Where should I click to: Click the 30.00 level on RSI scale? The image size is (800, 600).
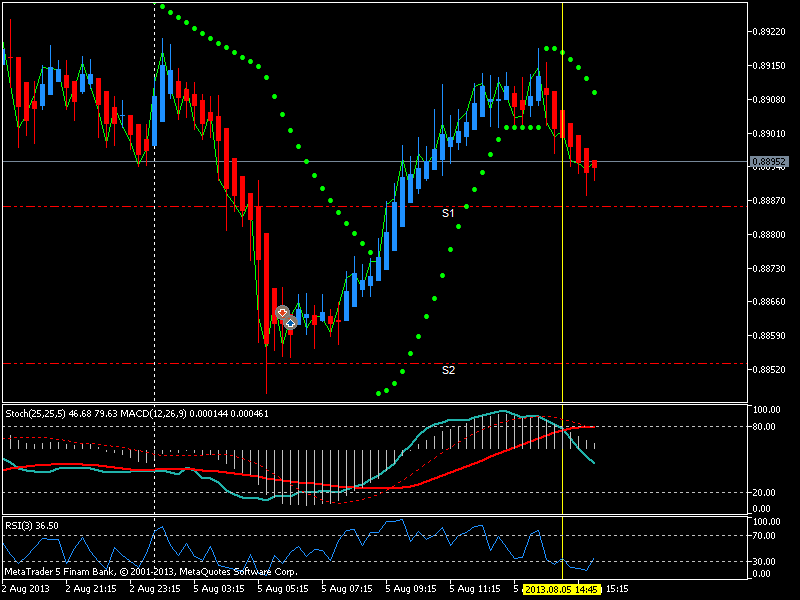764,561
